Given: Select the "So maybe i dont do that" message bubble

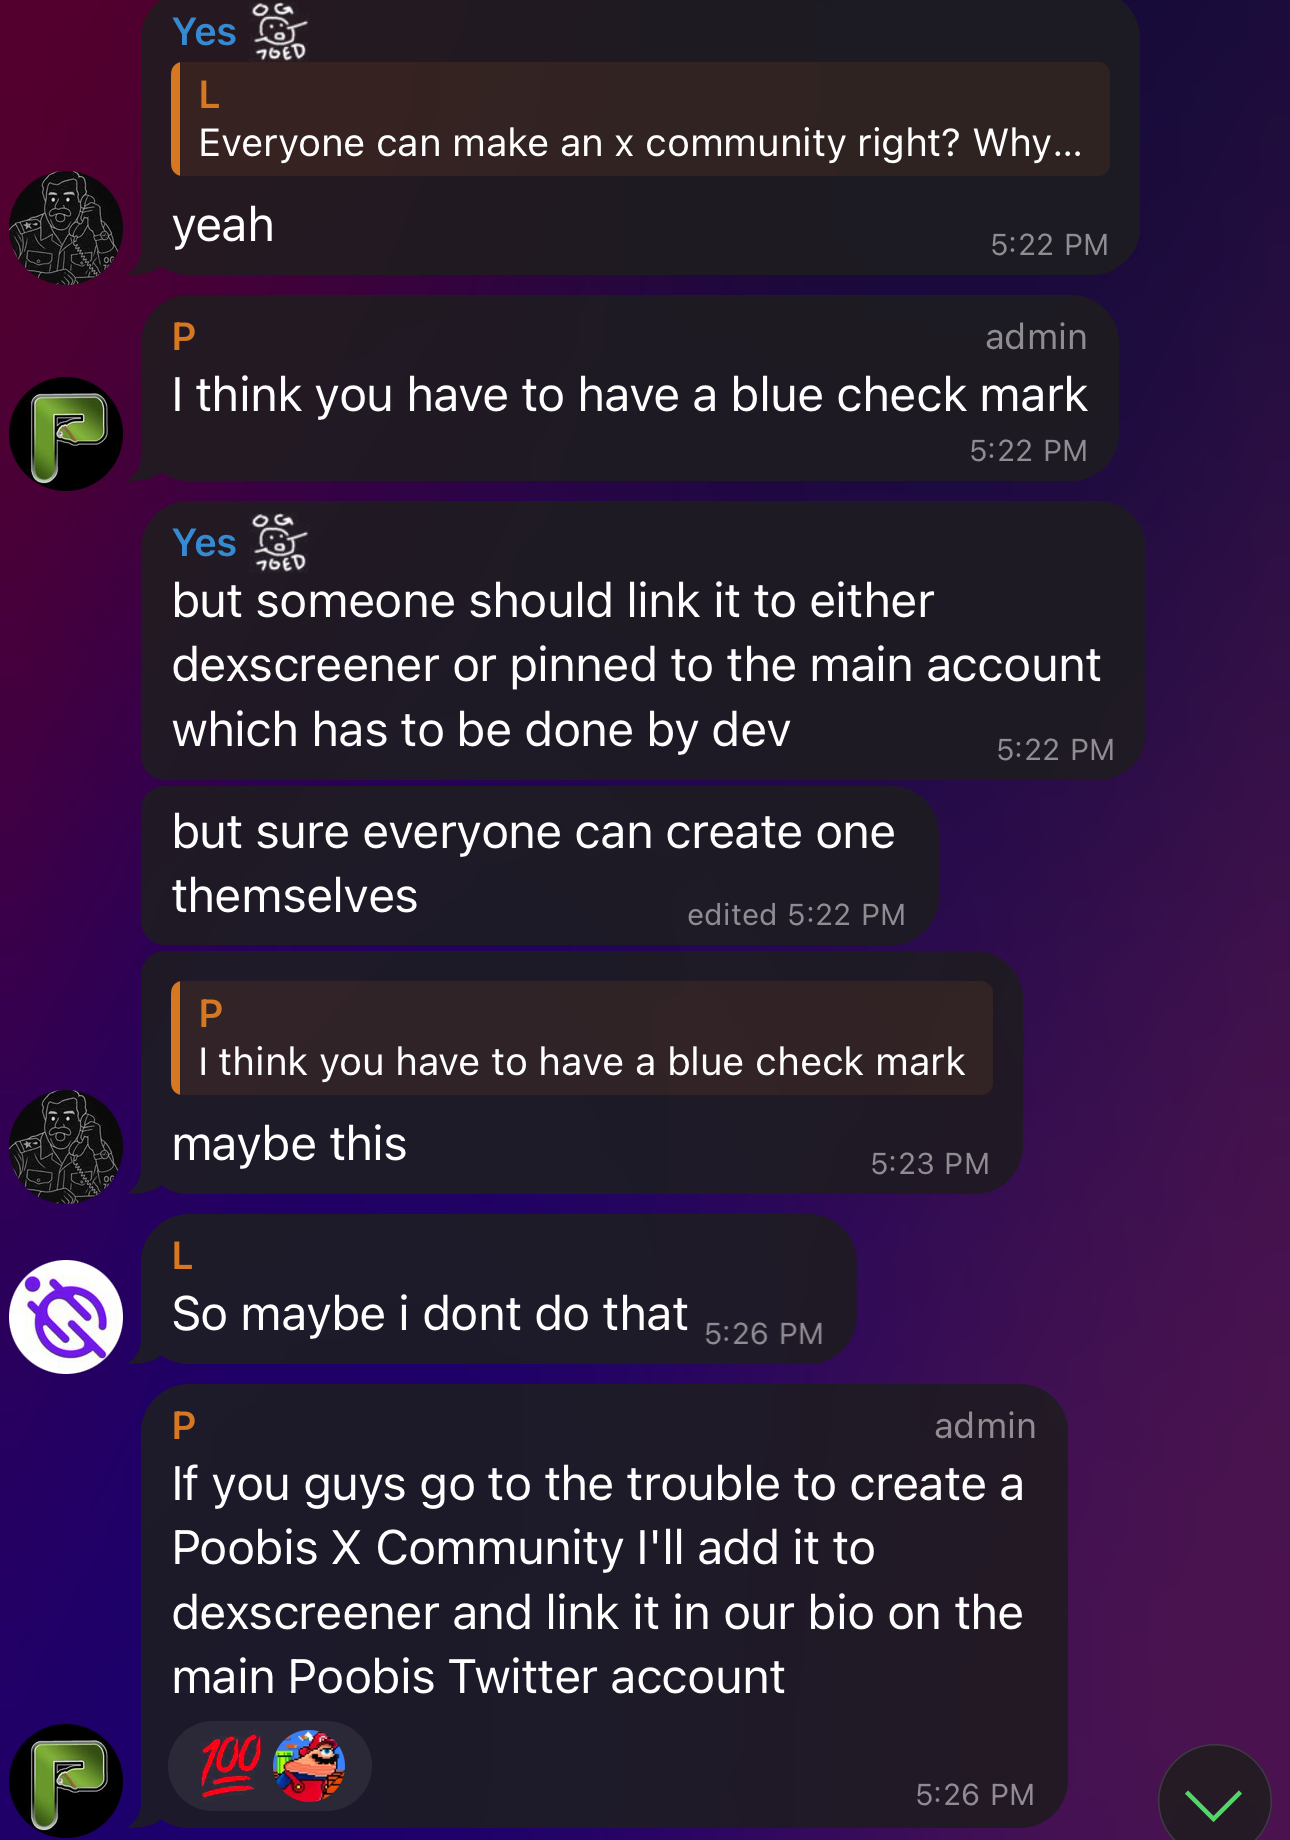Looking at the screenshot, I should click(x=499, y=1289).
